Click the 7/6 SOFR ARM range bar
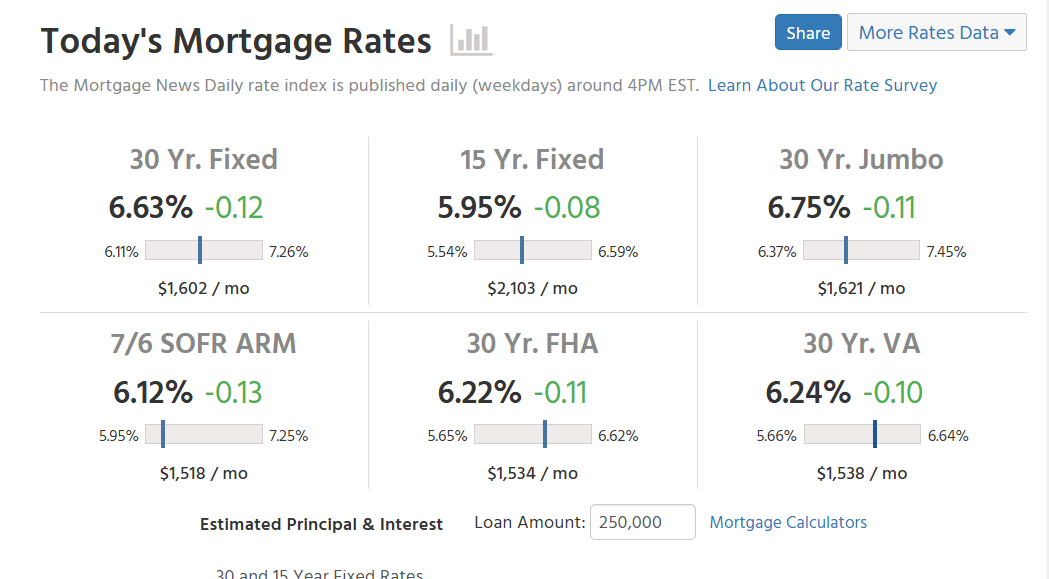This screenshot has width=1049, height=579. coord(204,434)
